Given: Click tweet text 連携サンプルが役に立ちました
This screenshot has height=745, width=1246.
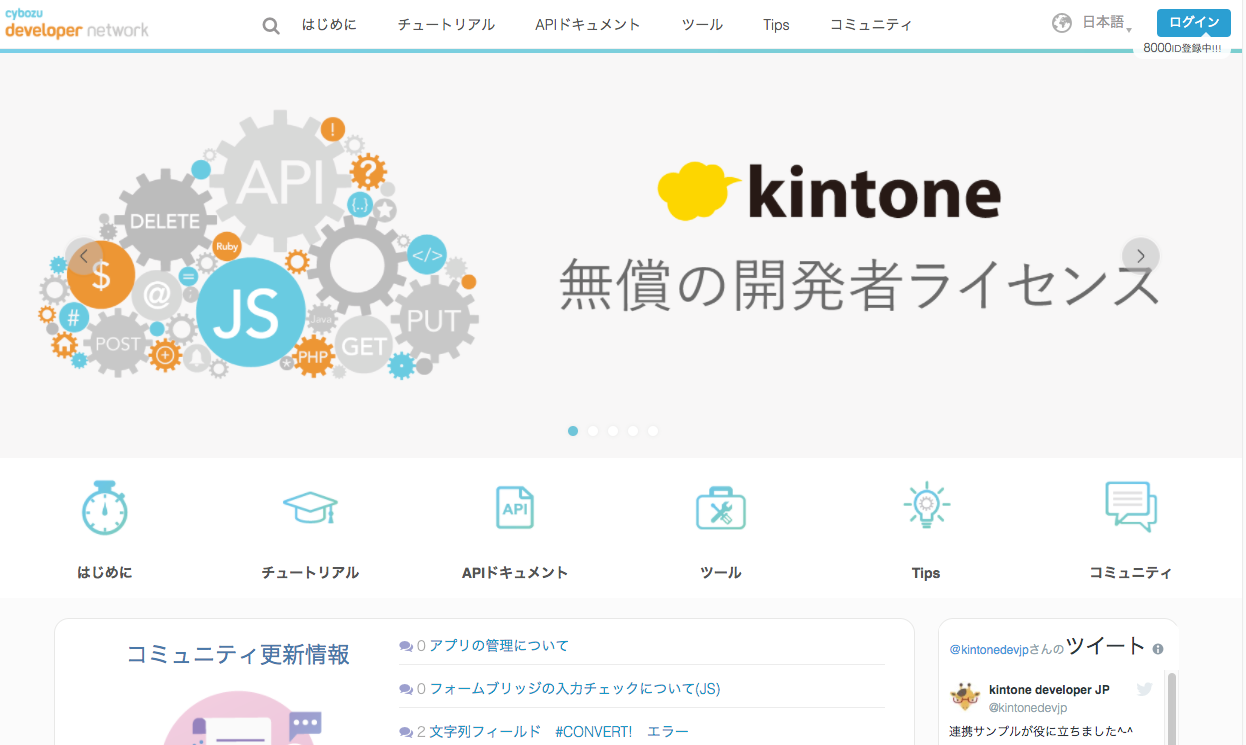Looking at the screenshot, I should pyautogui.click(x=1041, y=732).
